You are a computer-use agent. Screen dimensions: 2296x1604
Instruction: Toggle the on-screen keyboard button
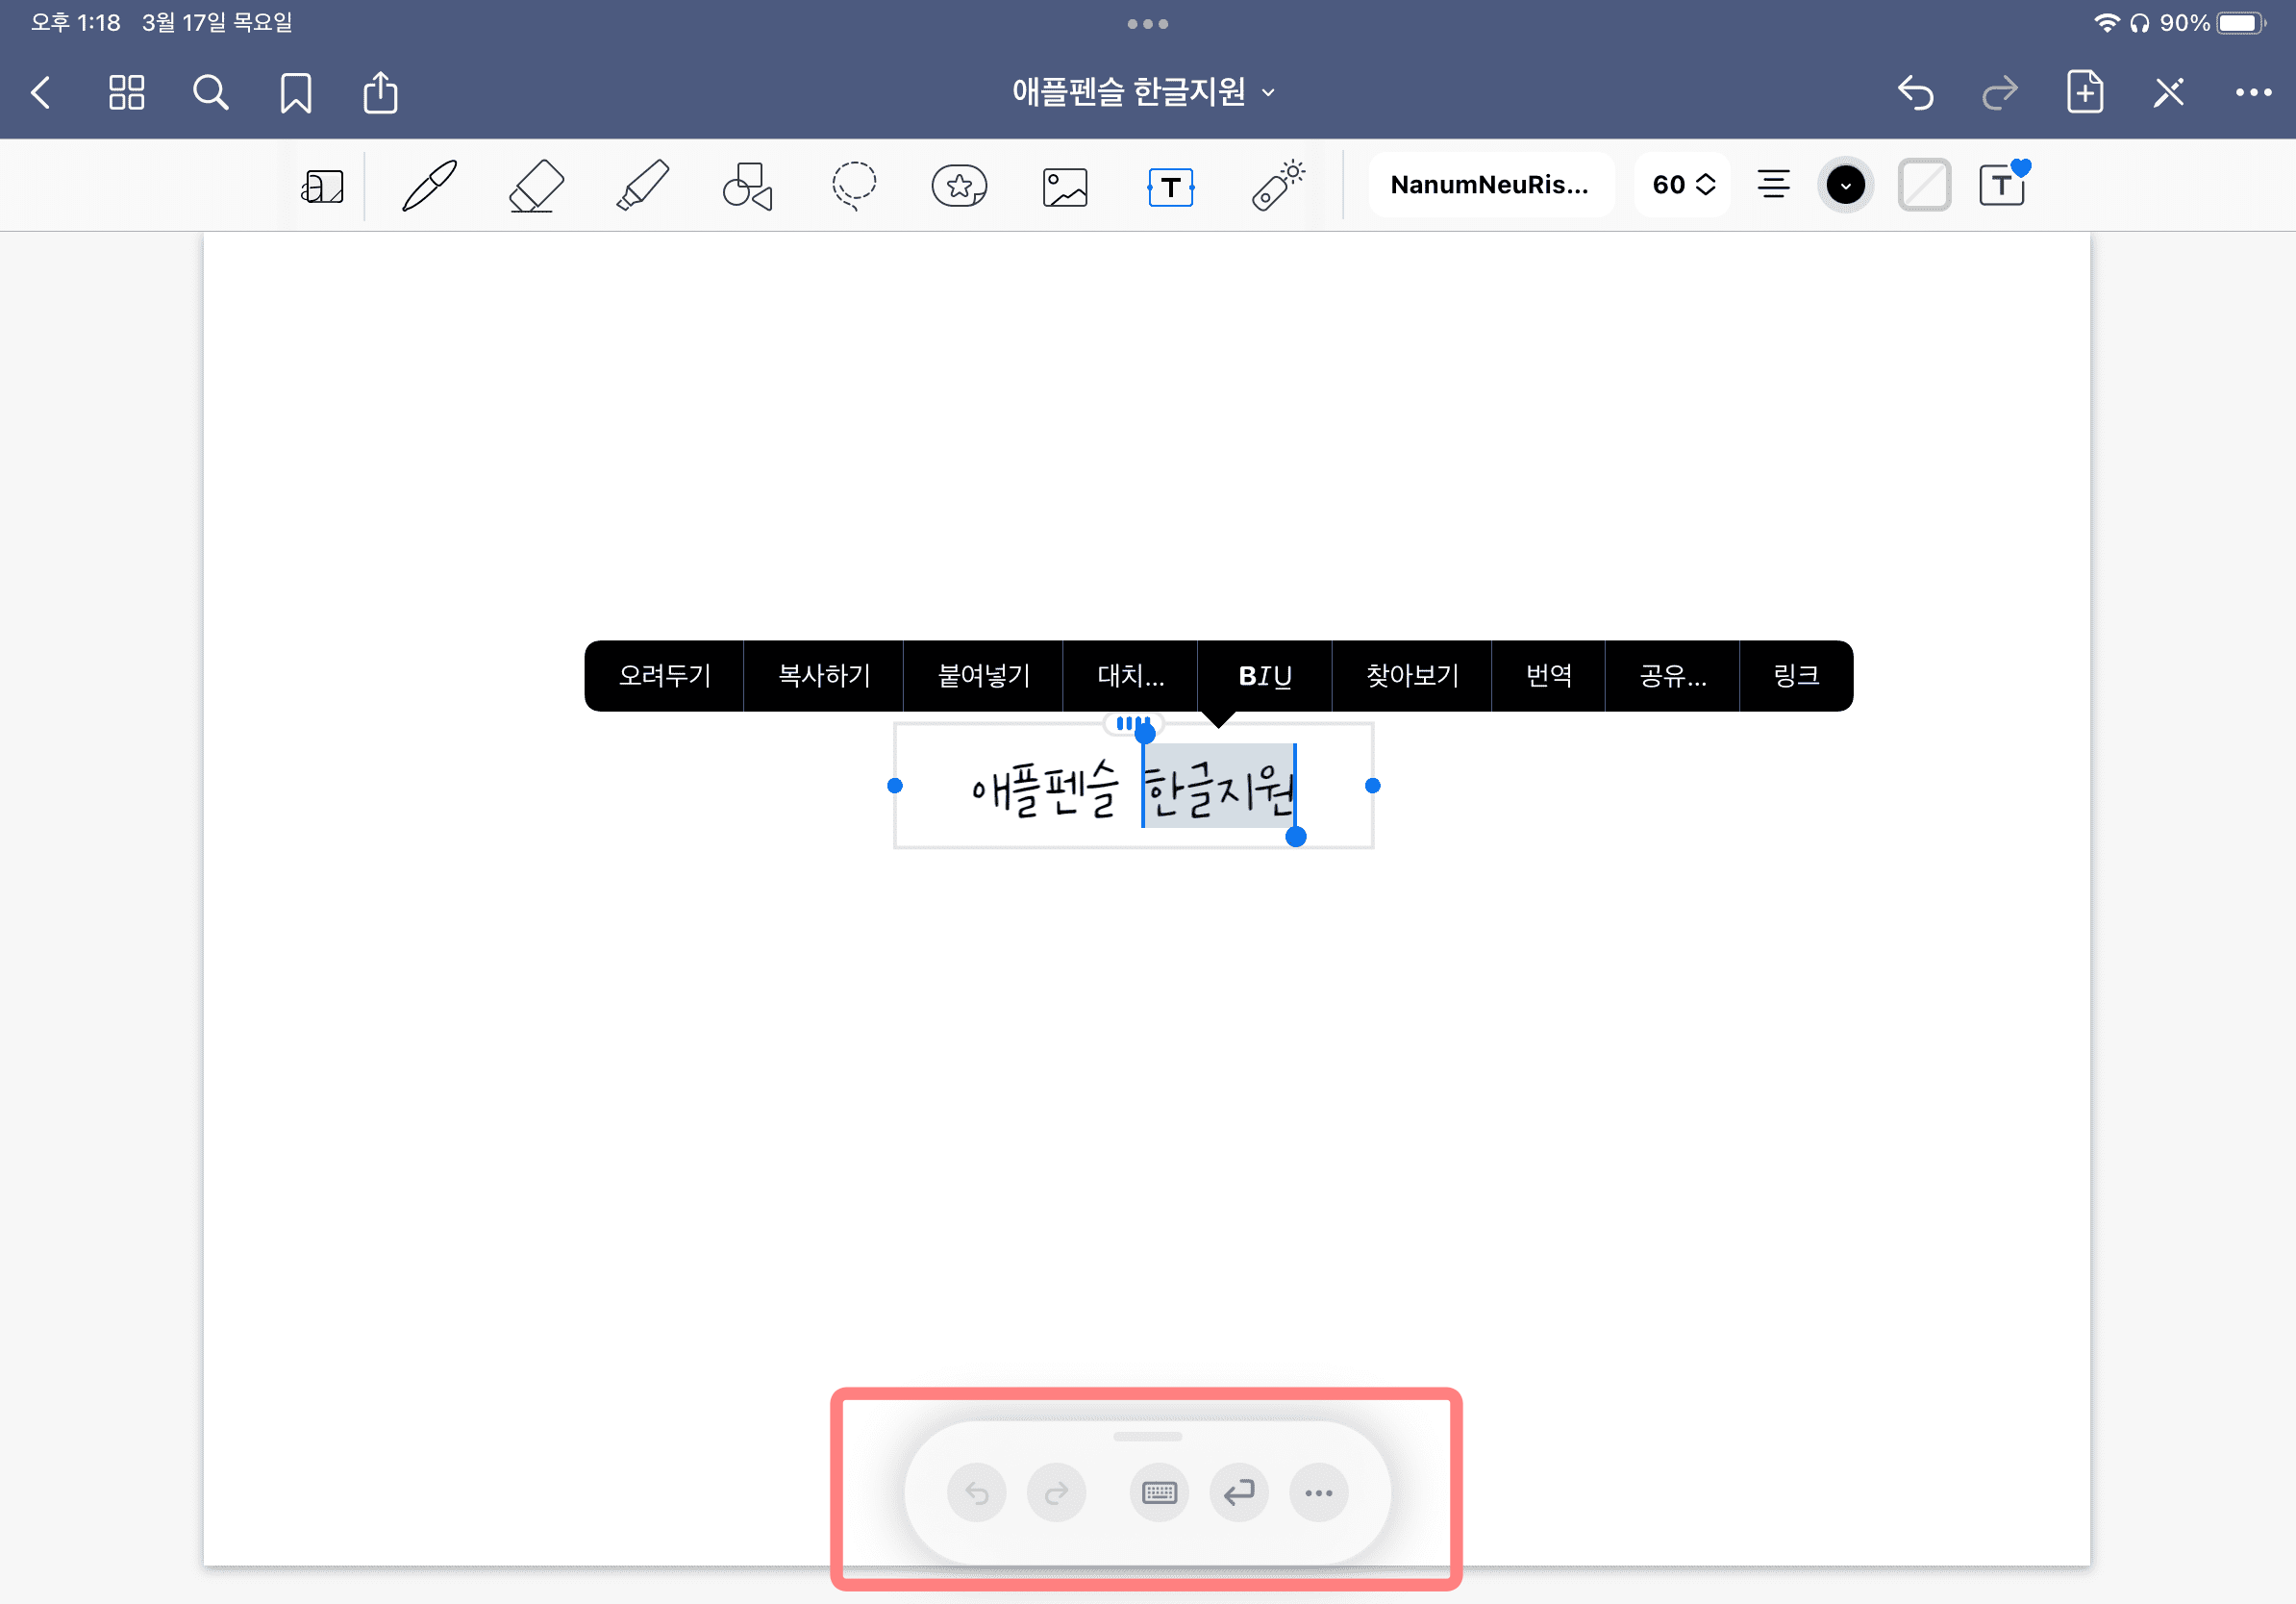pyautogui.click(x=1159, y=1493)
